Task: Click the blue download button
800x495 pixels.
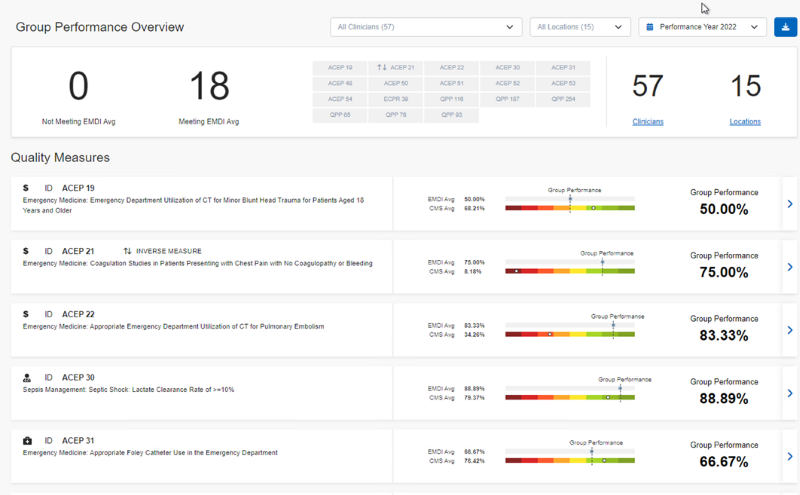Action: pyautogui.click(x=785, y=27)
